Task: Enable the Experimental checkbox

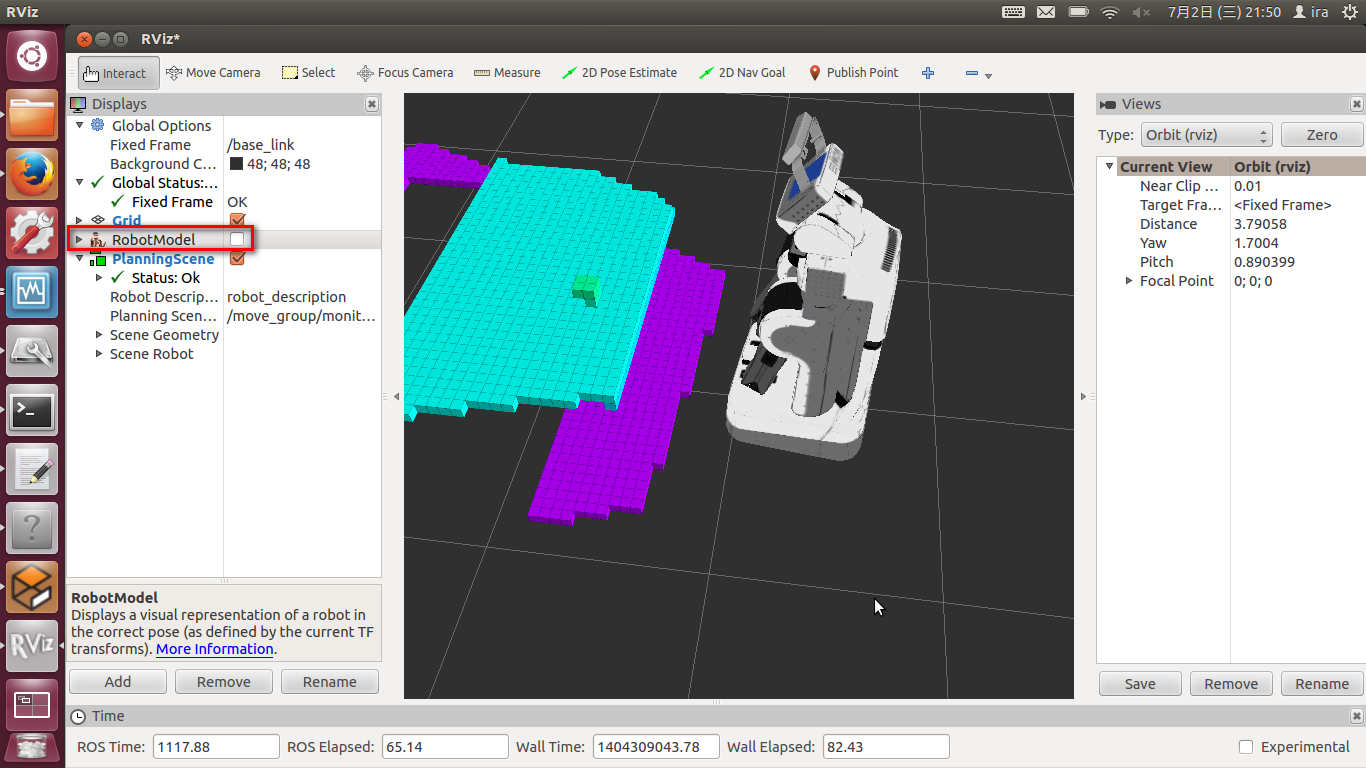Action: [x=1246, y=747]
